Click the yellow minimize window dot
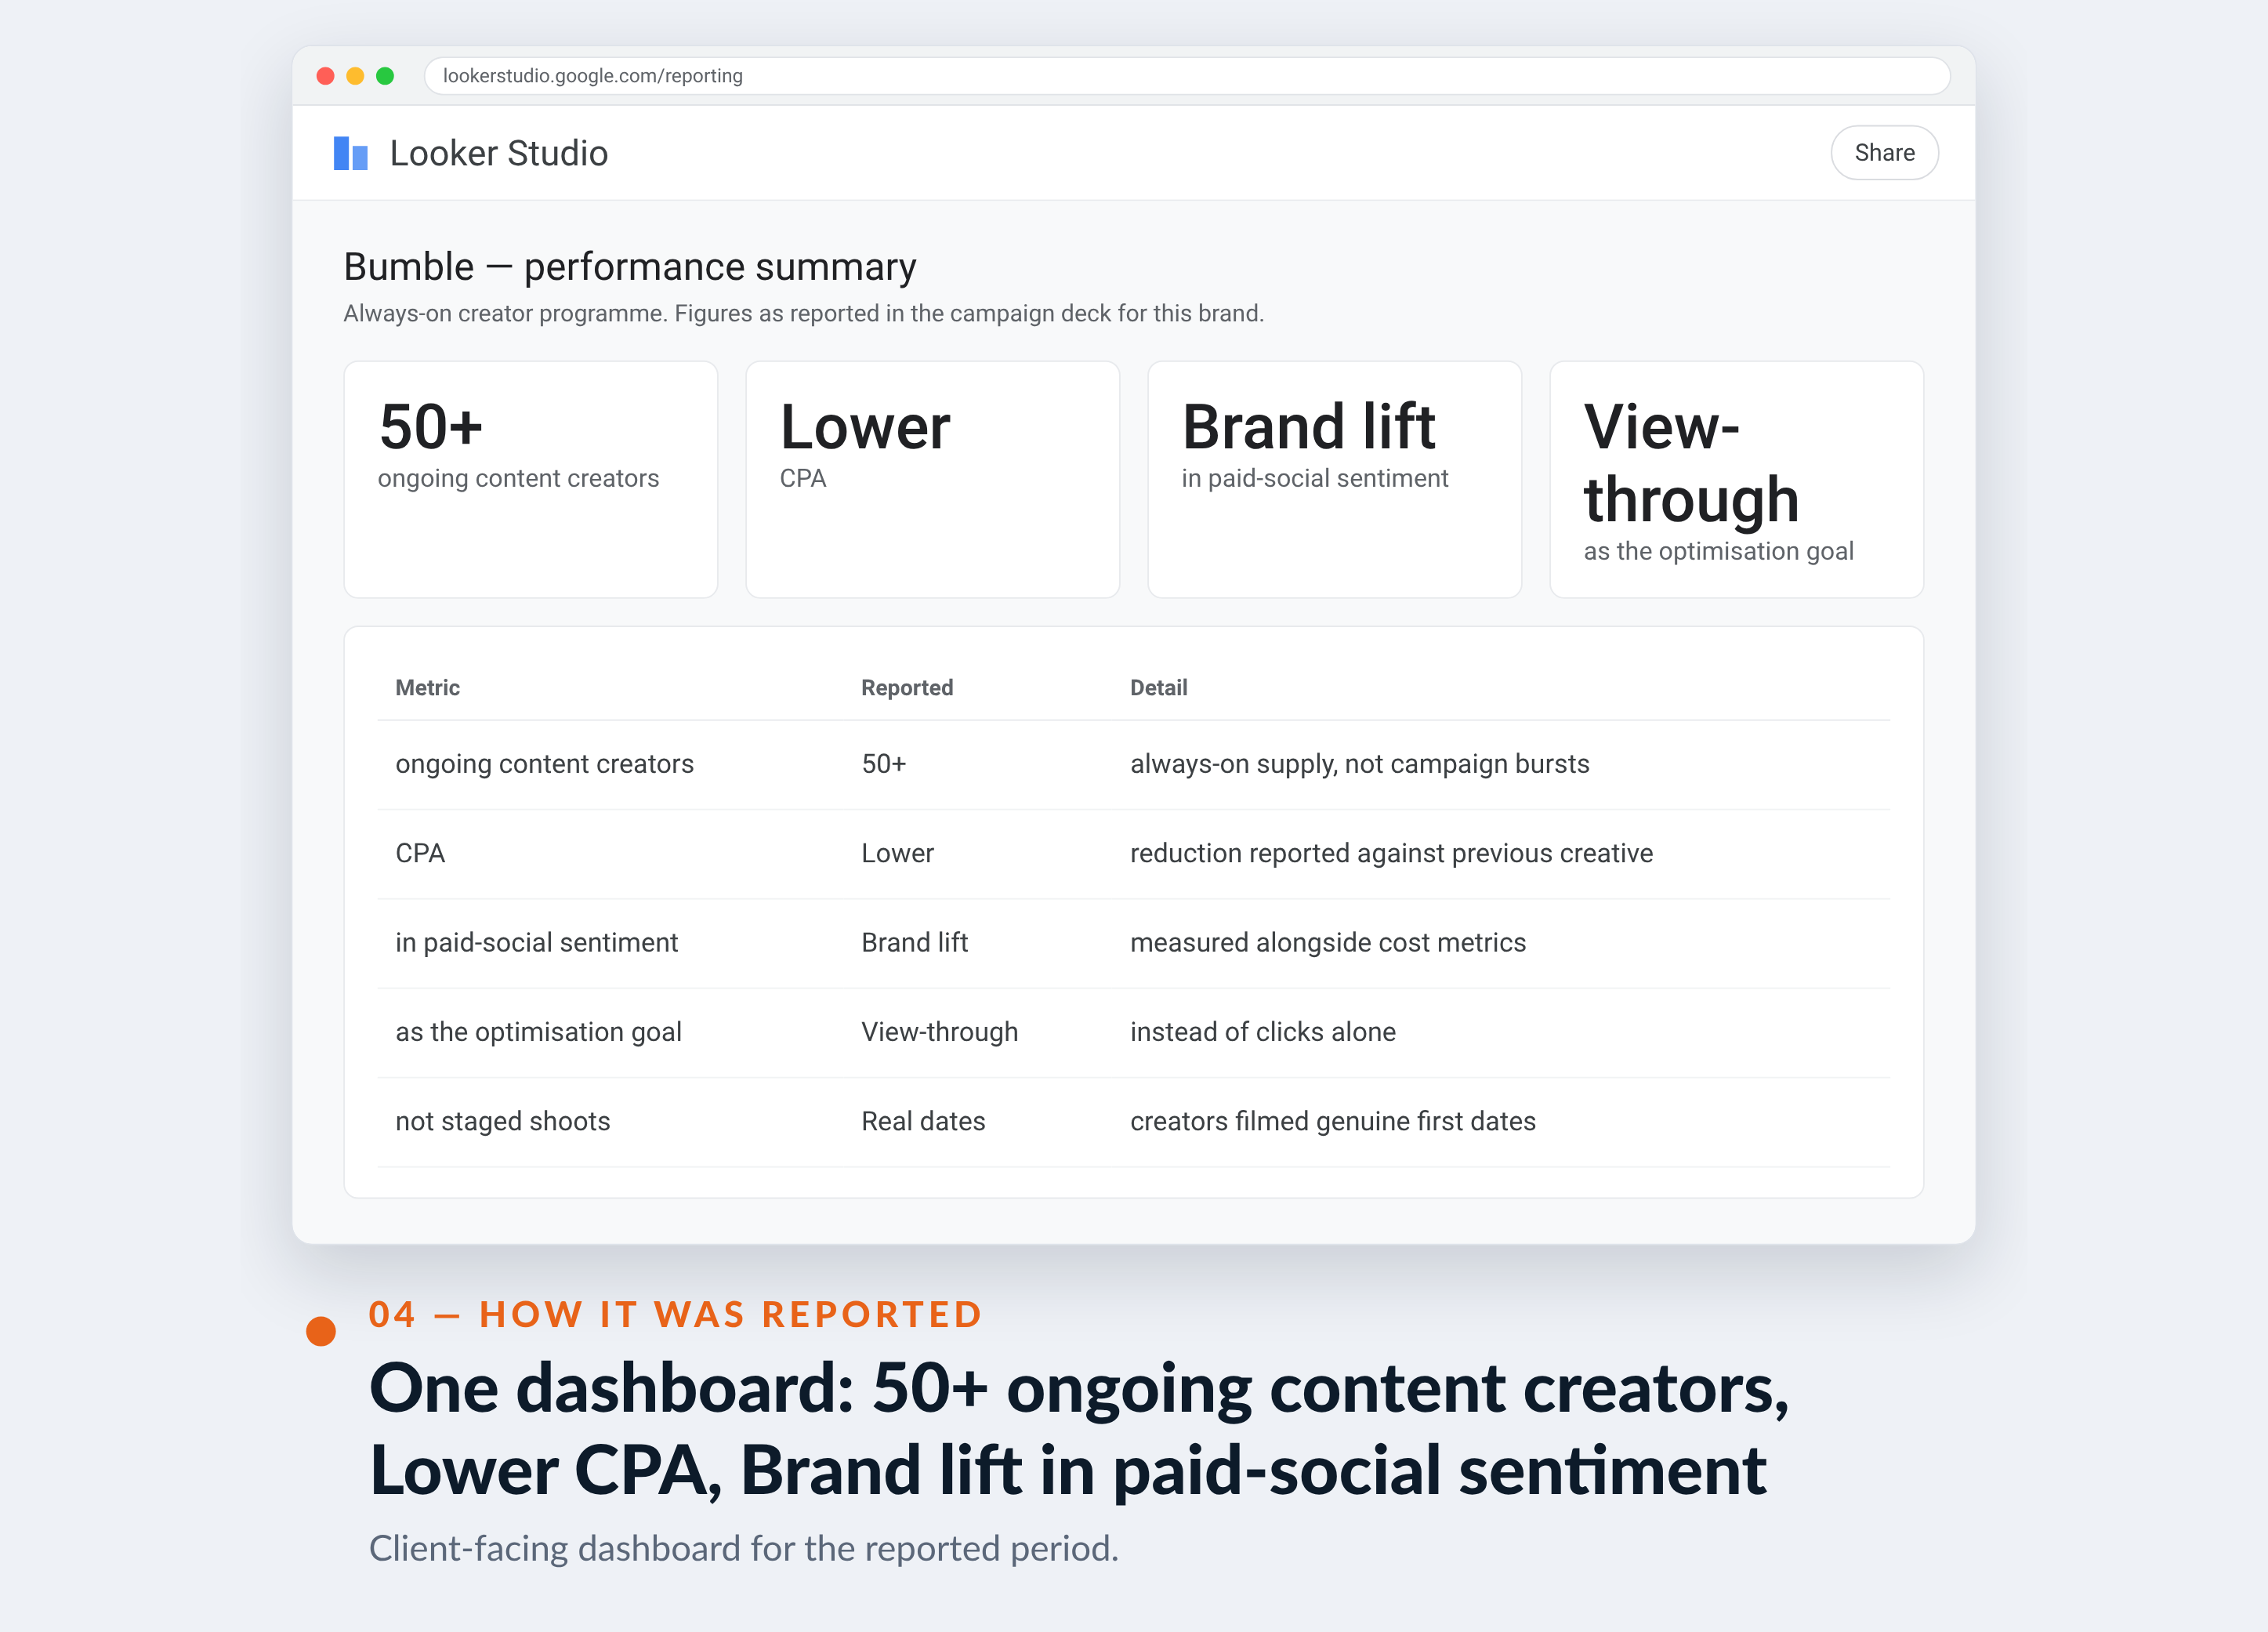The height and width of the screenshot is (1632, 2268). click(355, 76)
